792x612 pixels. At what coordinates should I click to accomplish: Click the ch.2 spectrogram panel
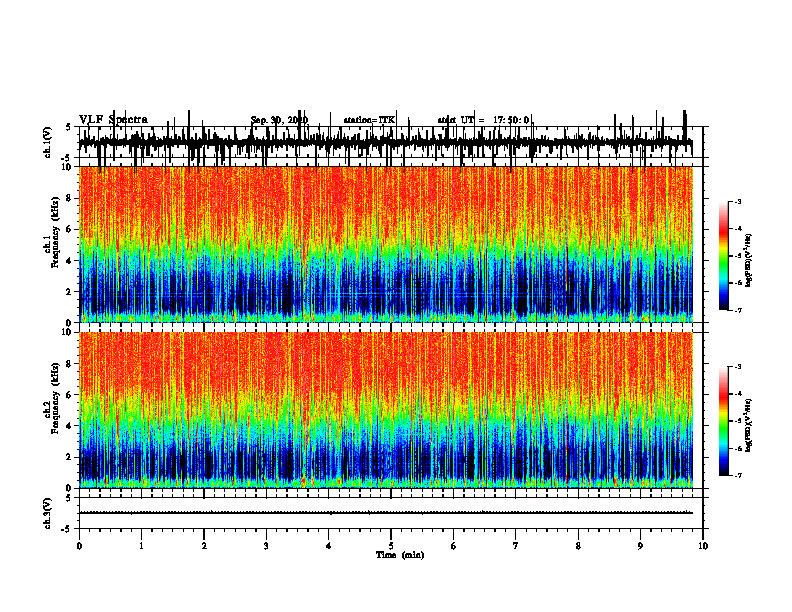coord(386,410)
